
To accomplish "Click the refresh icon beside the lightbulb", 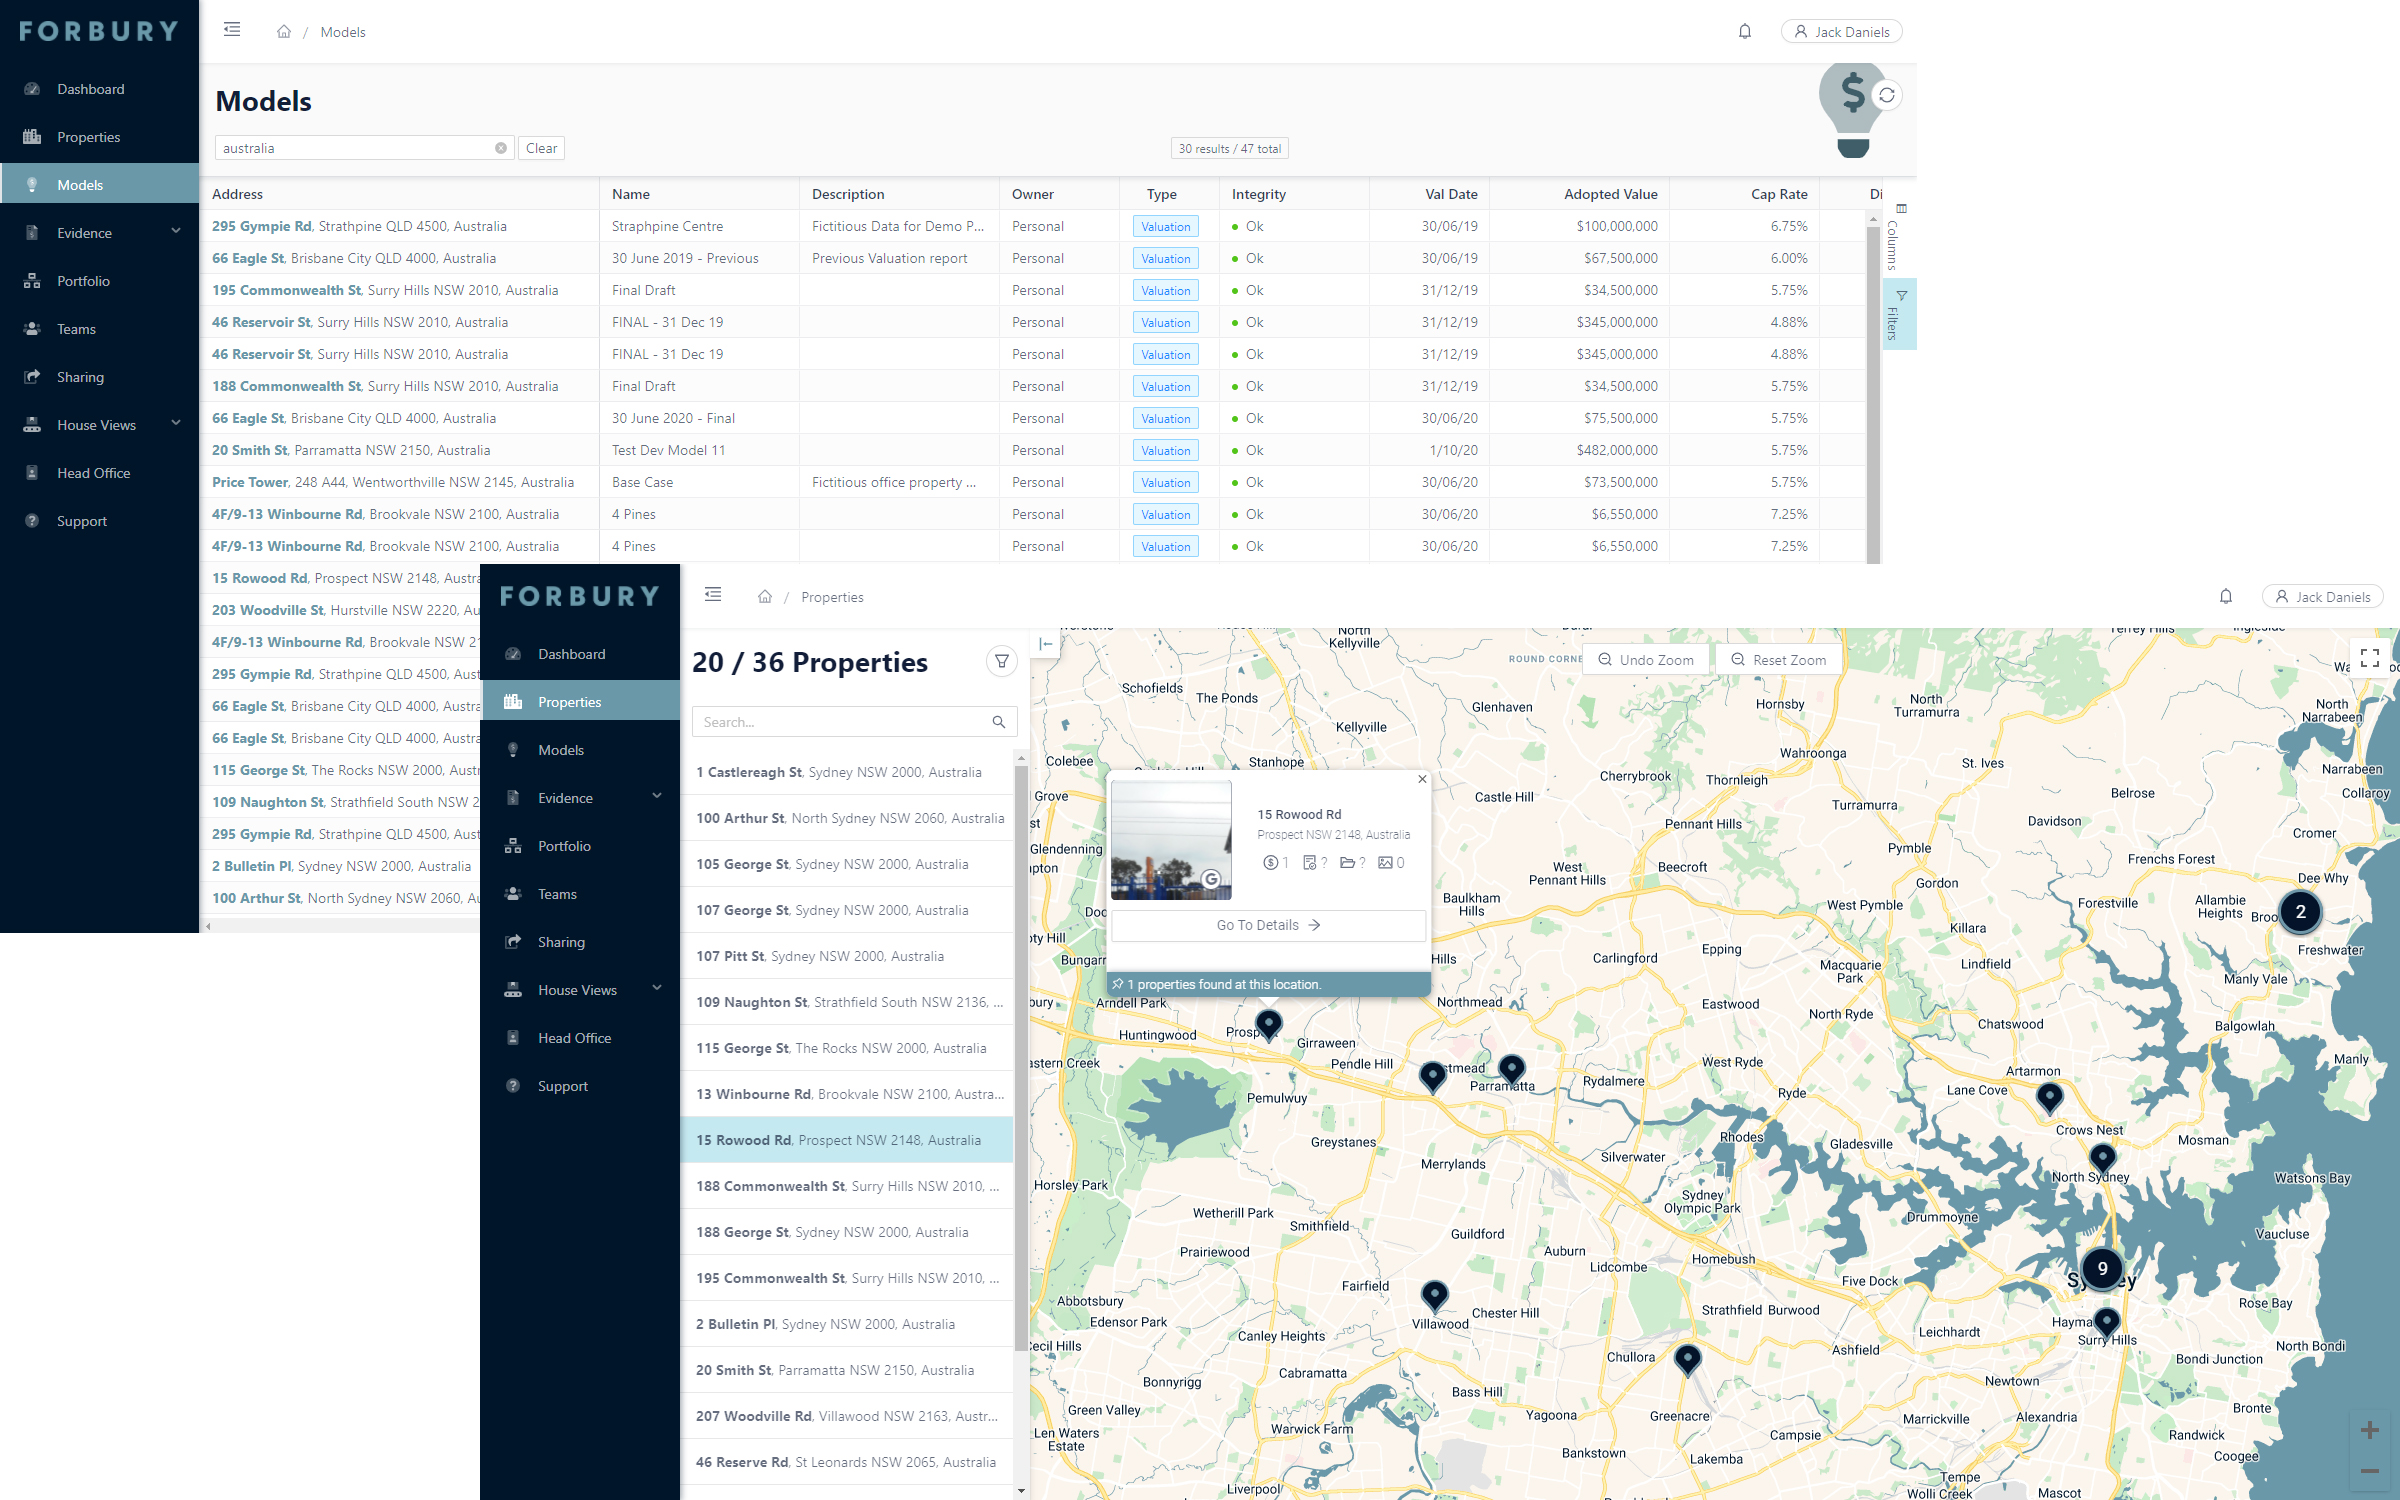I will pos(1886,95).
